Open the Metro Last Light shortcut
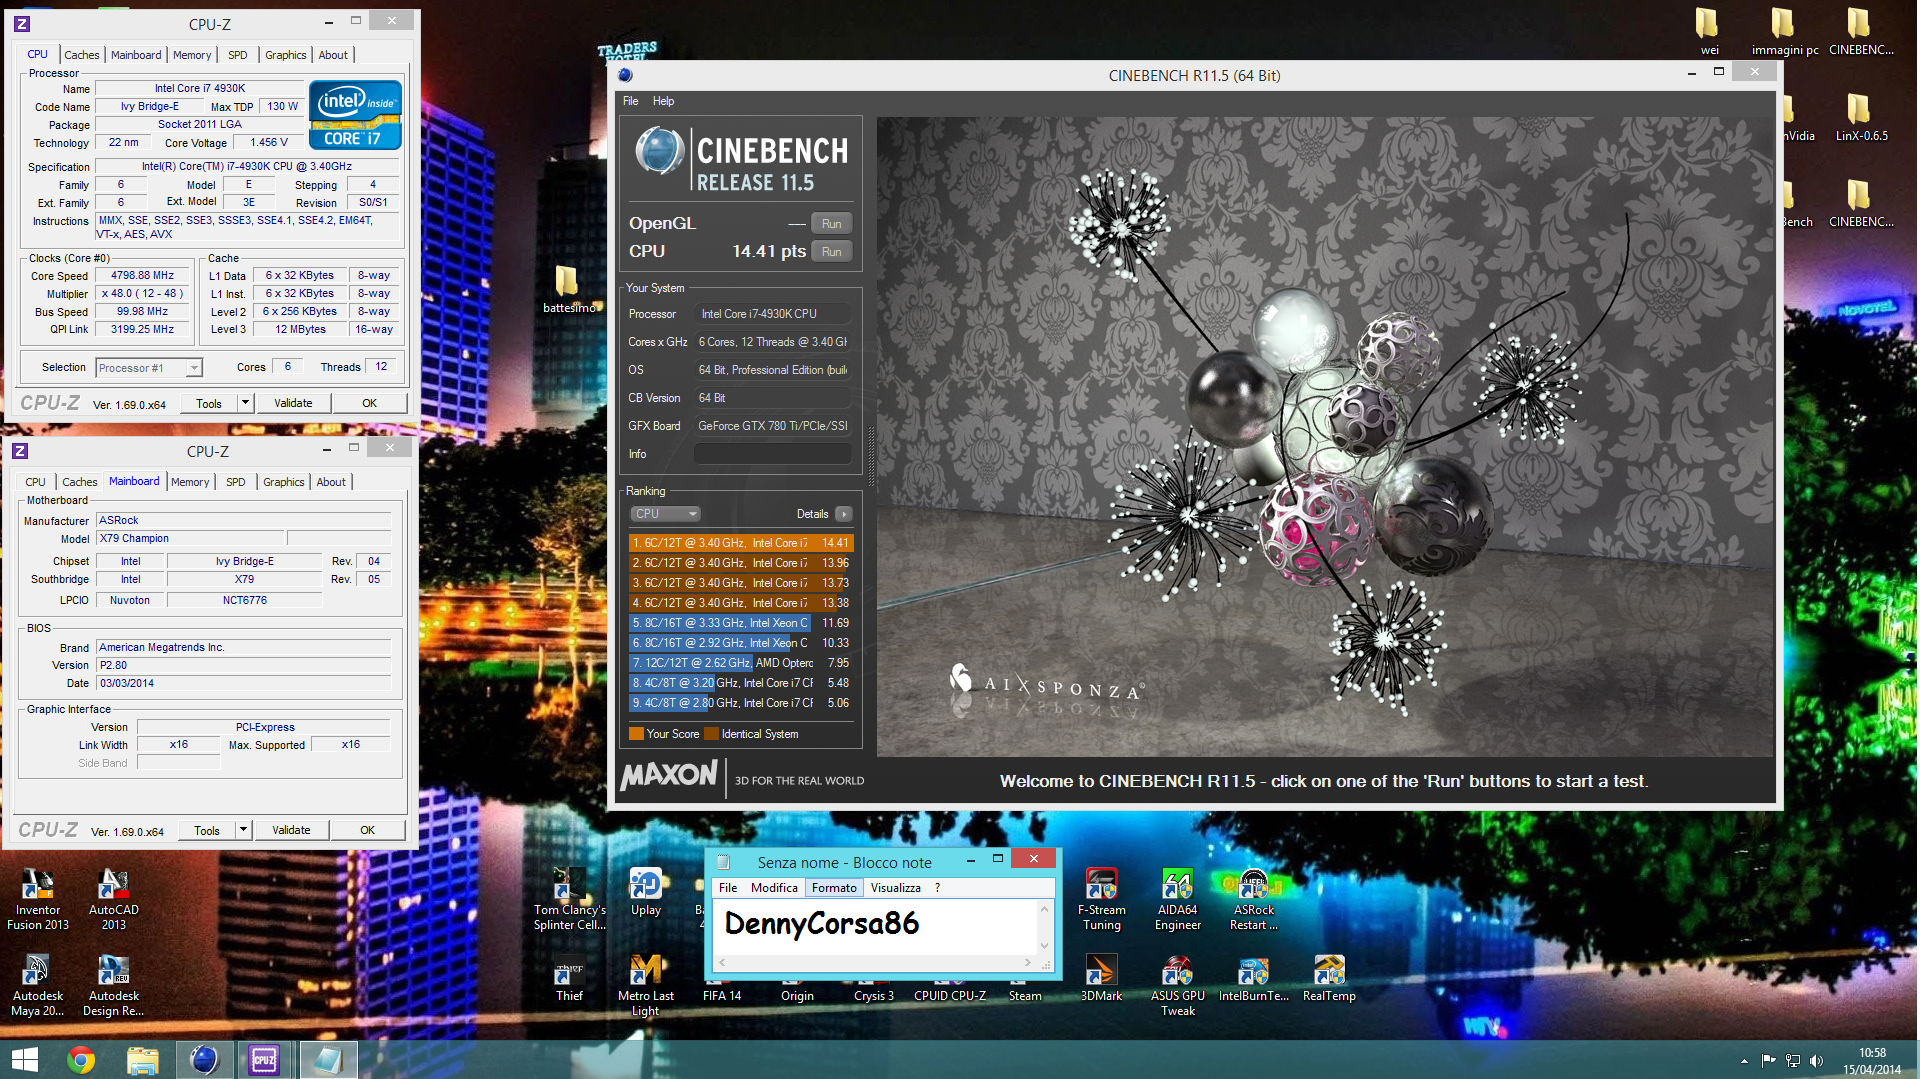1920x1079 pixels. pos(646,985)
